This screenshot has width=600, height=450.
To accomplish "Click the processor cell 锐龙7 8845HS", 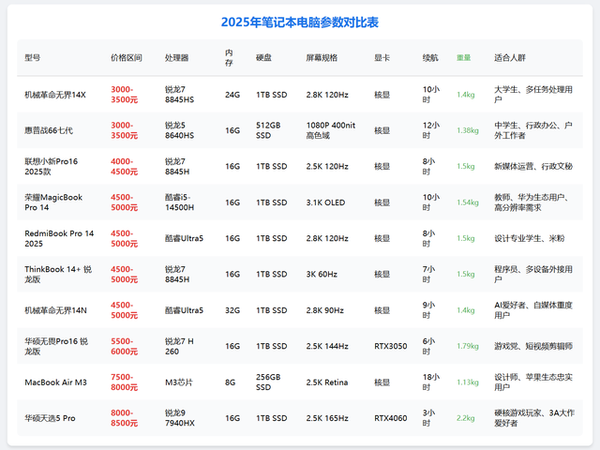I will (x=179, y=95).
